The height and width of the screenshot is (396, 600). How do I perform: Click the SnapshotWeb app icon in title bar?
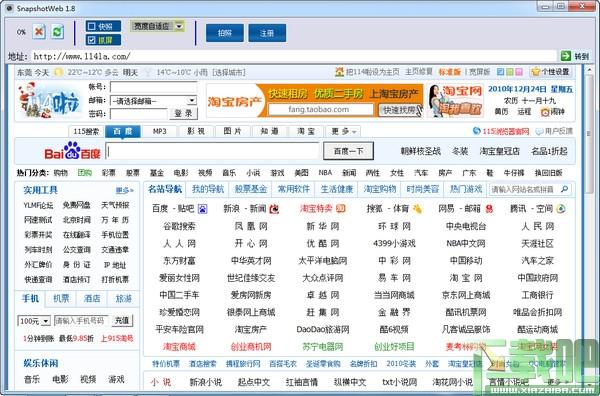[x=9, y=8]
